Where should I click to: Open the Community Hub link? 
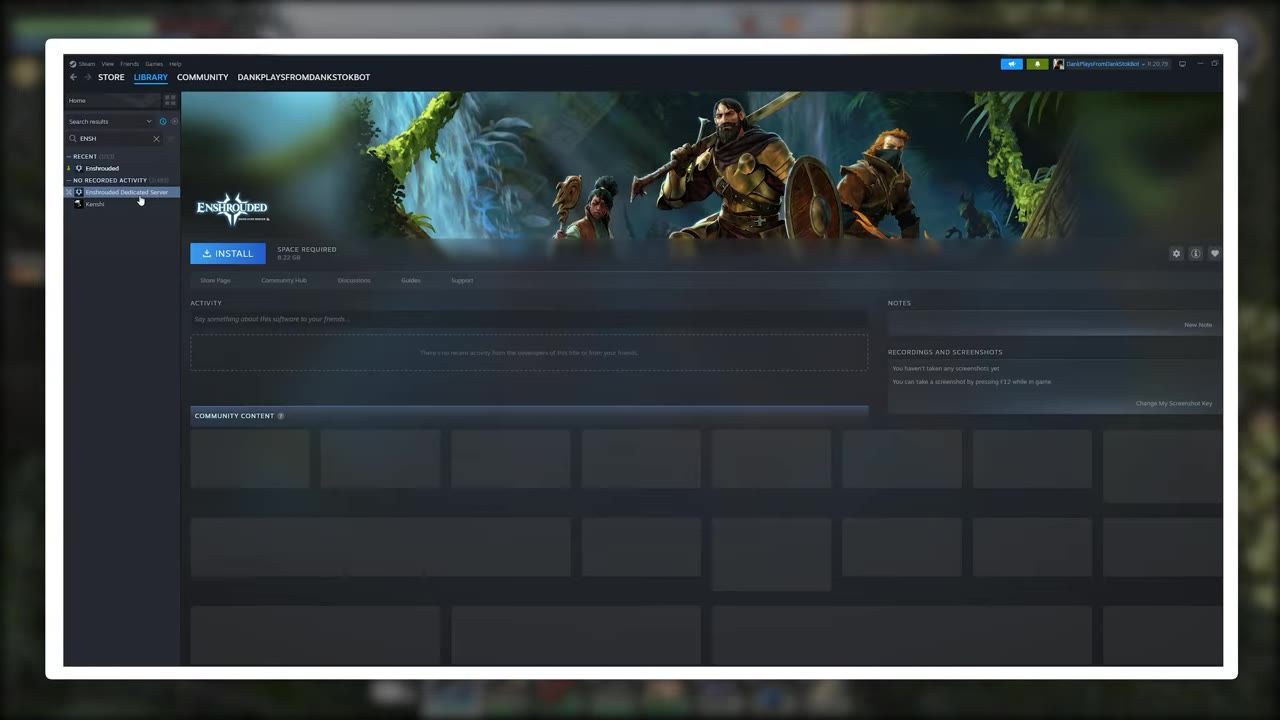[x=284, y=280]
